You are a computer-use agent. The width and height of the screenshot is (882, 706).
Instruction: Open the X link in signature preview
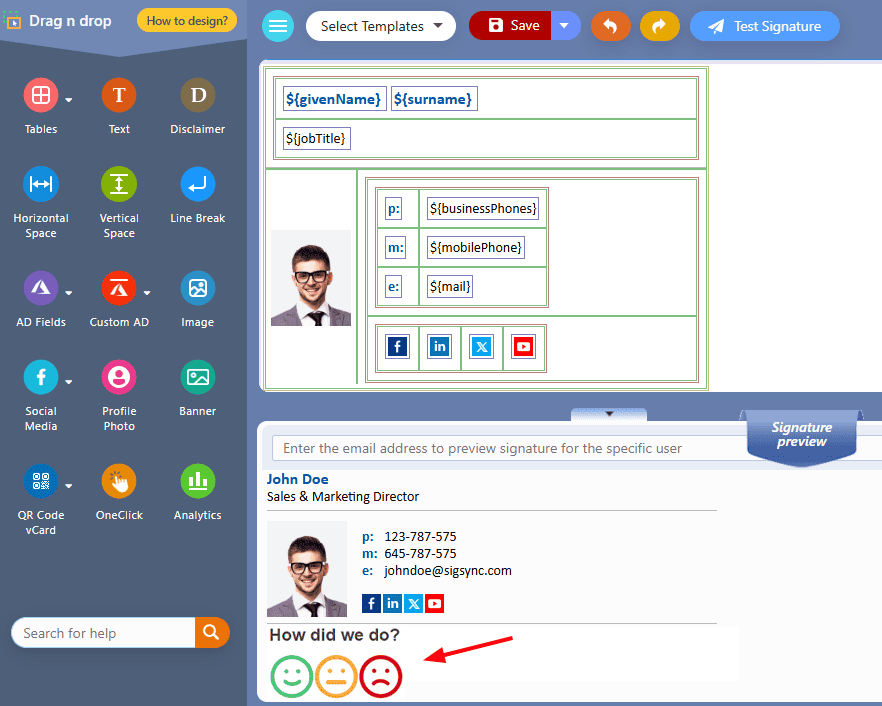click(x=413, y=604)
